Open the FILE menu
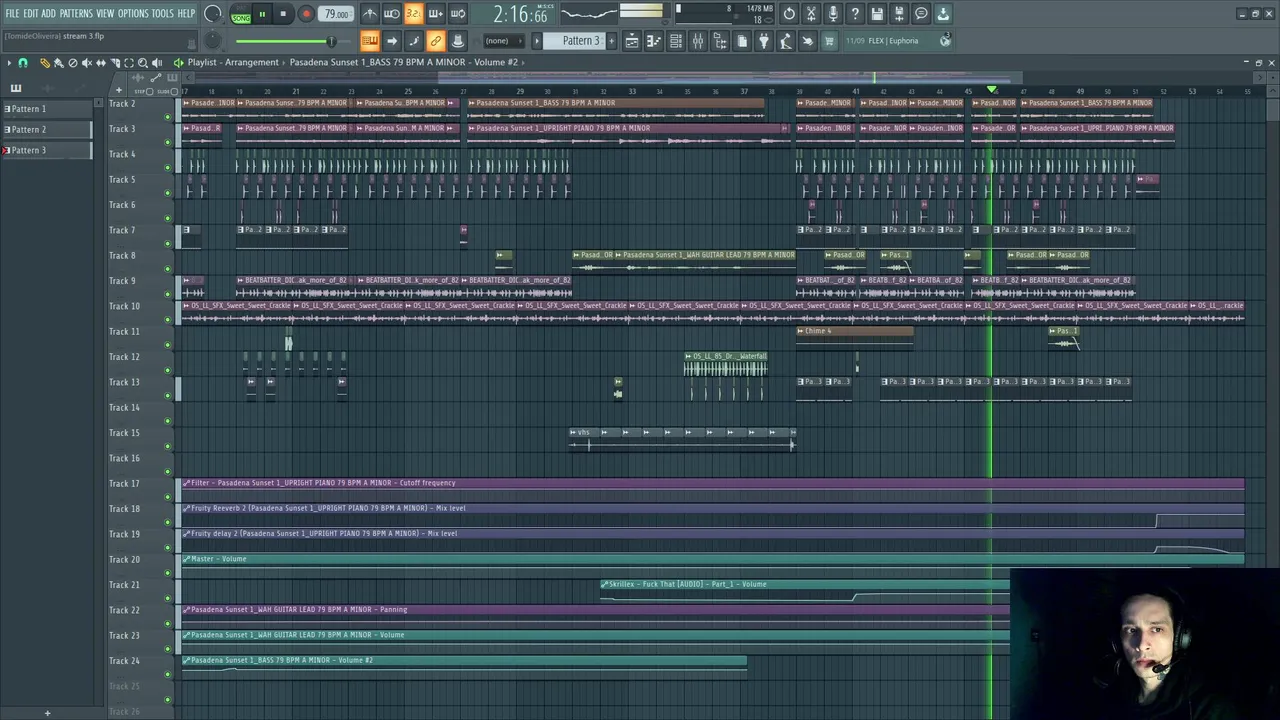The height and width of the screenshot is (720, 1280). click(x=12, y=14)
